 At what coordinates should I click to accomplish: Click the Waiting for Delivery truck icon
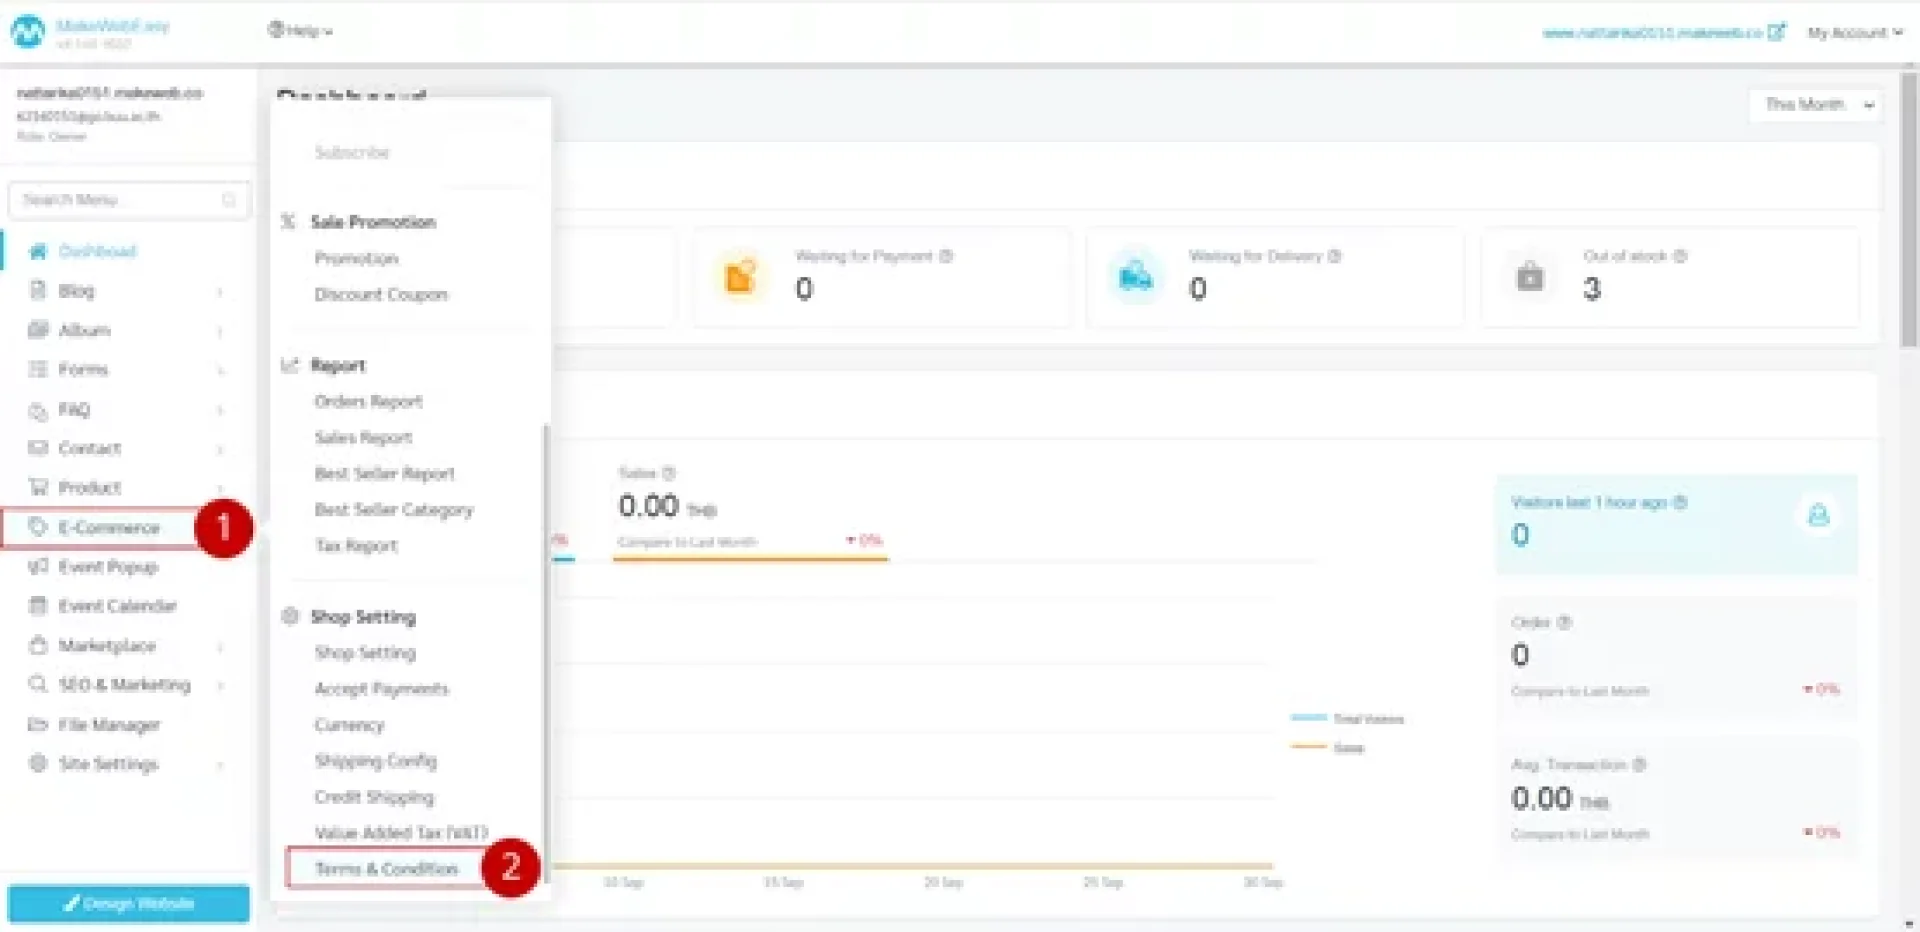(x=1135, y=277)
